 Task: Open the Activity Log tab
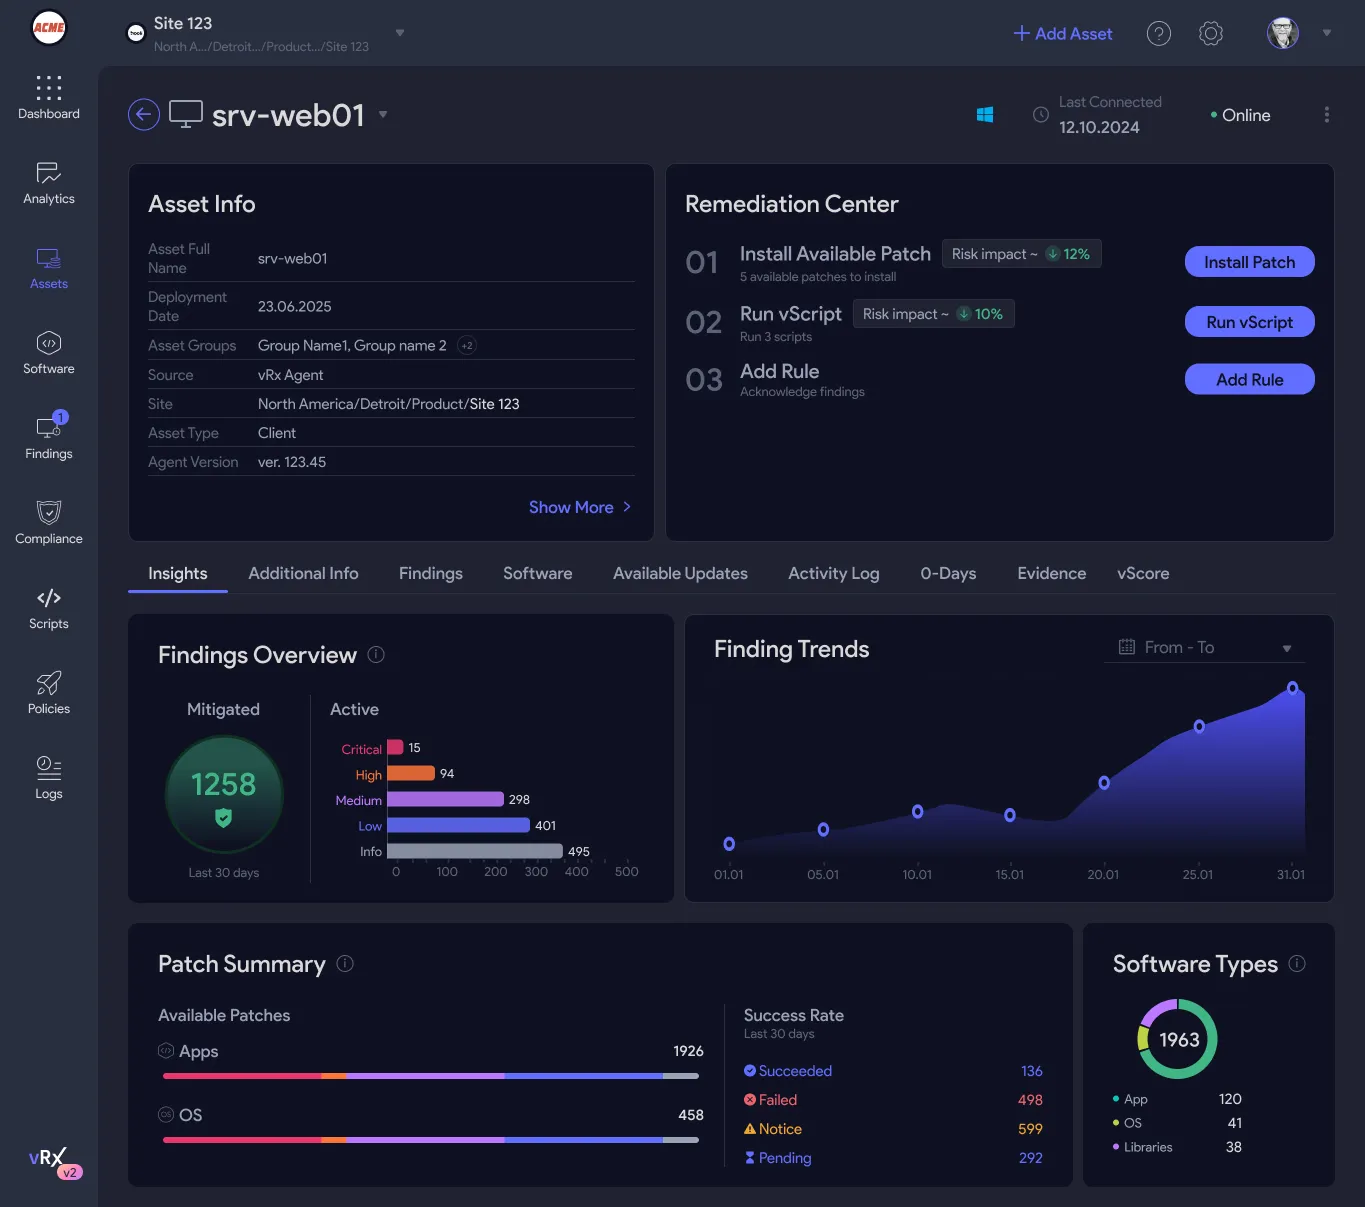834,573
